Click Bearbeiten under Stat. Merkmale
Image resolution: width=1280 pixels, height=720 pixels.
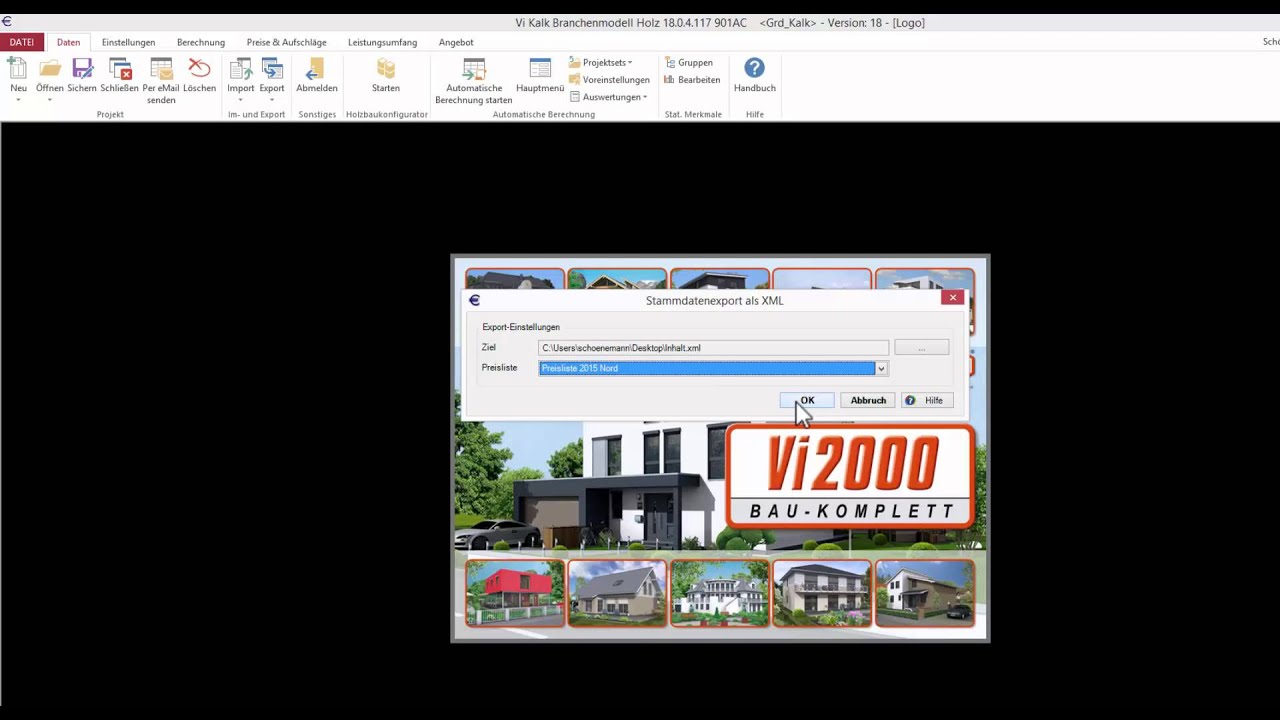tap(692, 80)
